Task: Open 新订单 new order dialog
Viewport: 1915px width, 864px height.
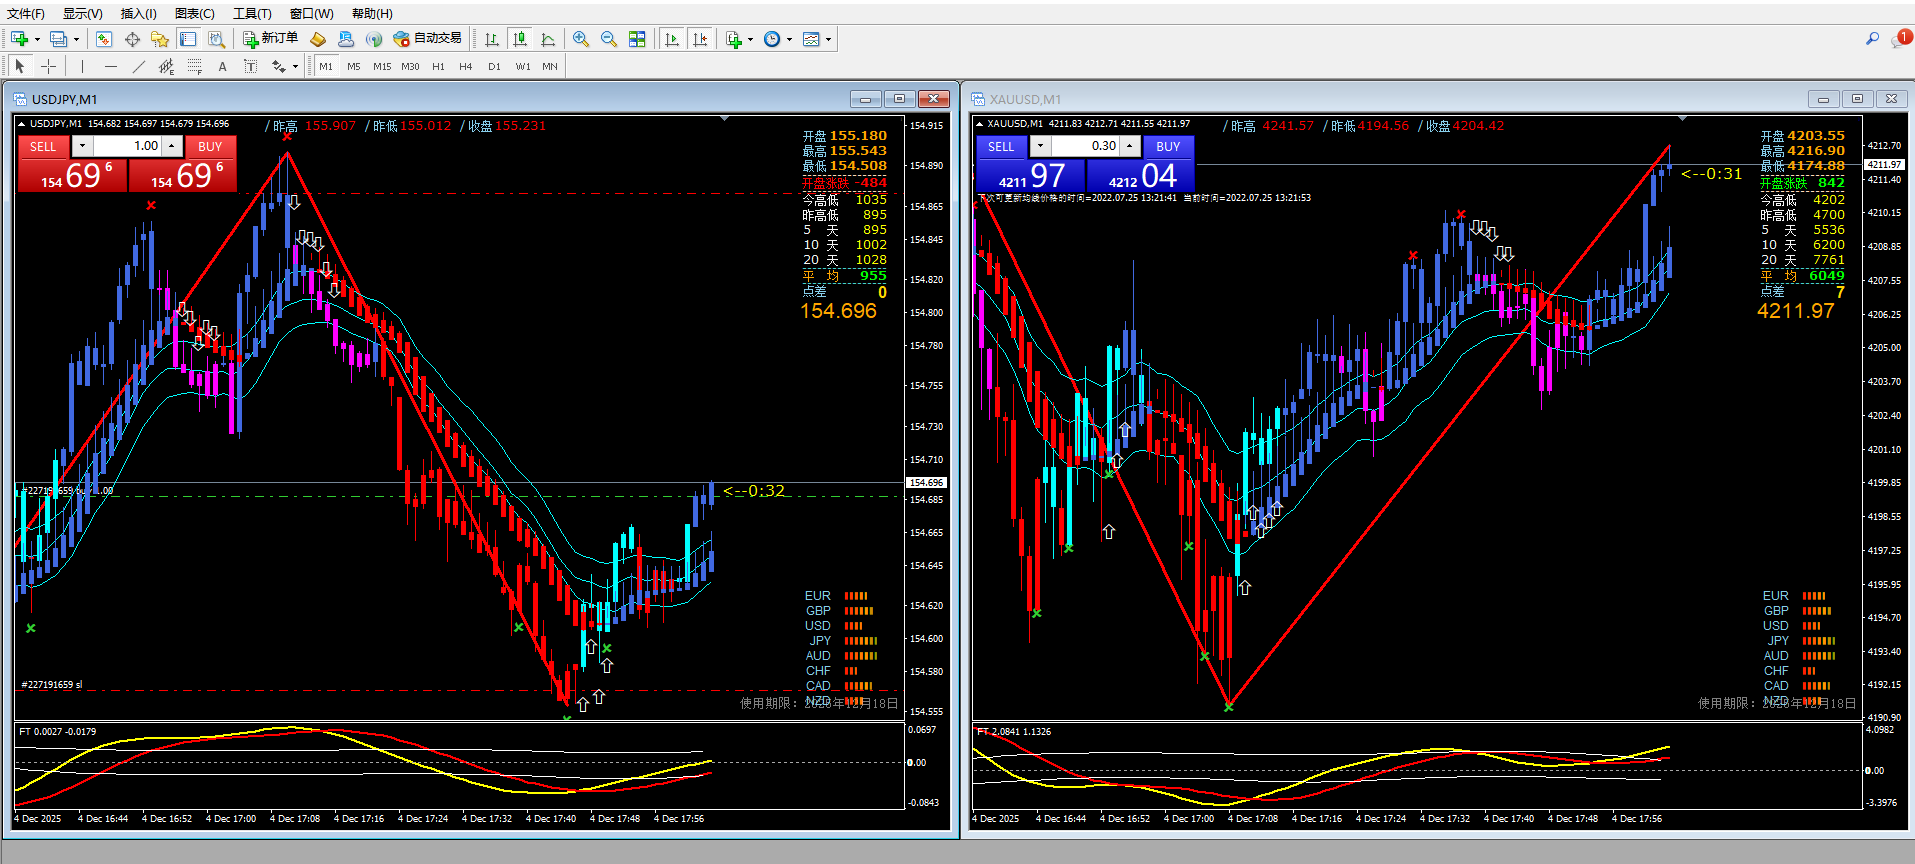Action: (271, 39)
